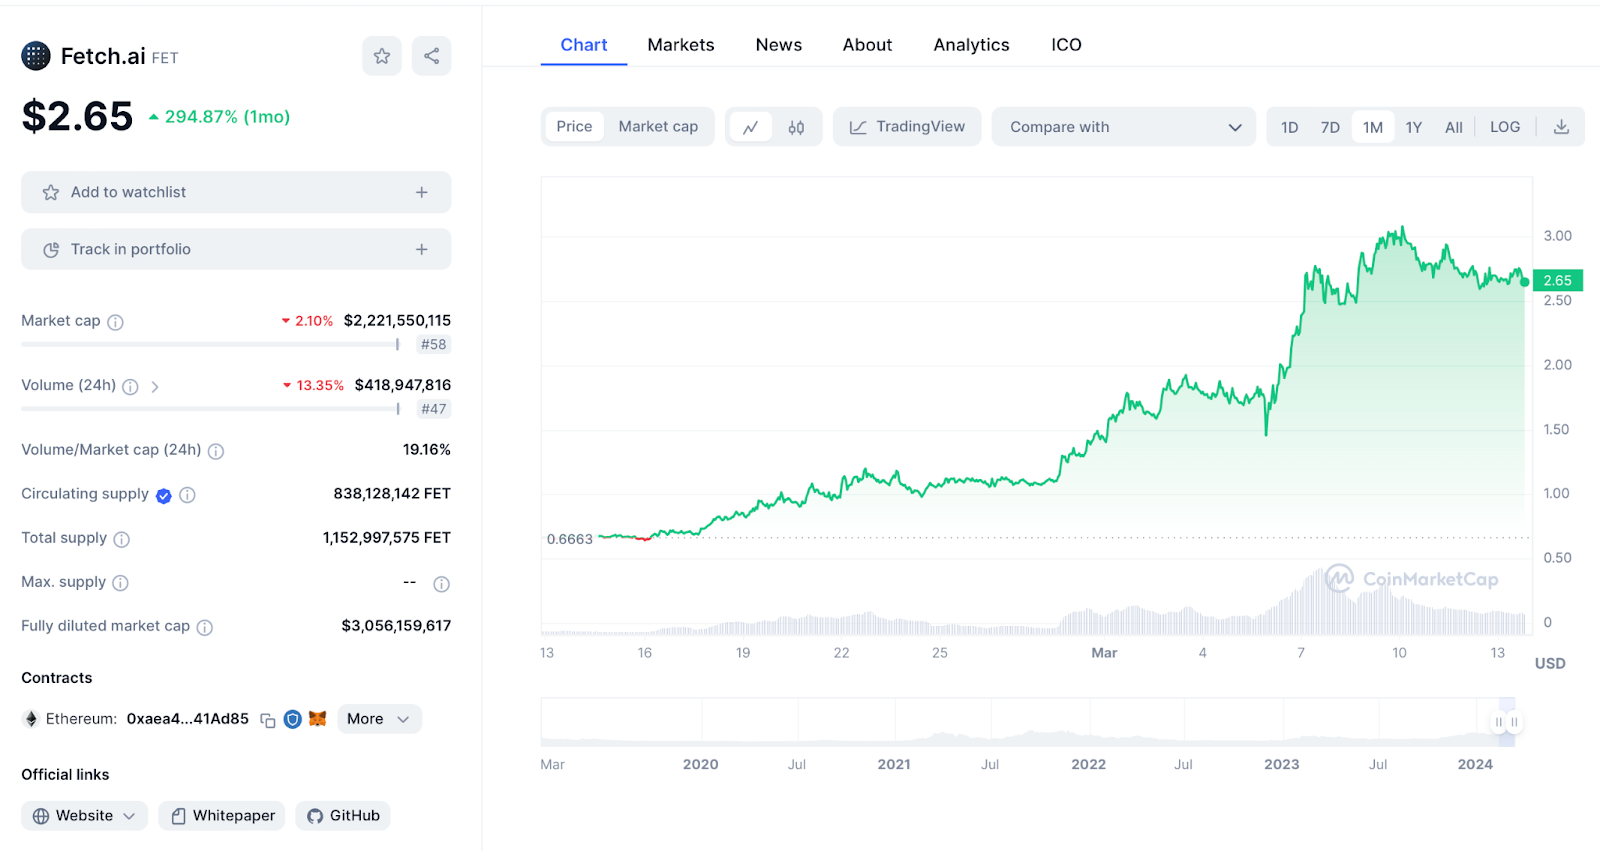
Task: Click the volume rank #47 badge
Action: pyautogui.click(x=434, y=409)
